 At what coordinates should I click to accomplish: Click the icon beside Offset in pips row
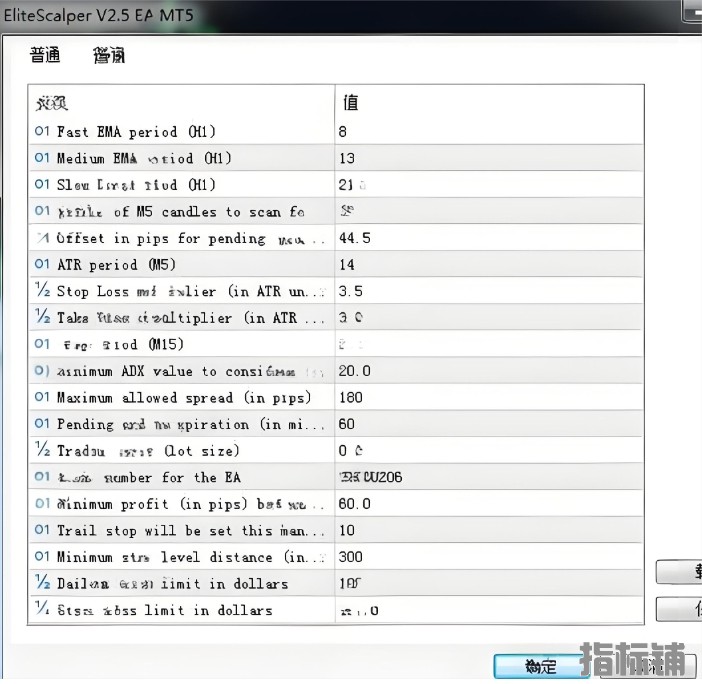coord(42,238)
